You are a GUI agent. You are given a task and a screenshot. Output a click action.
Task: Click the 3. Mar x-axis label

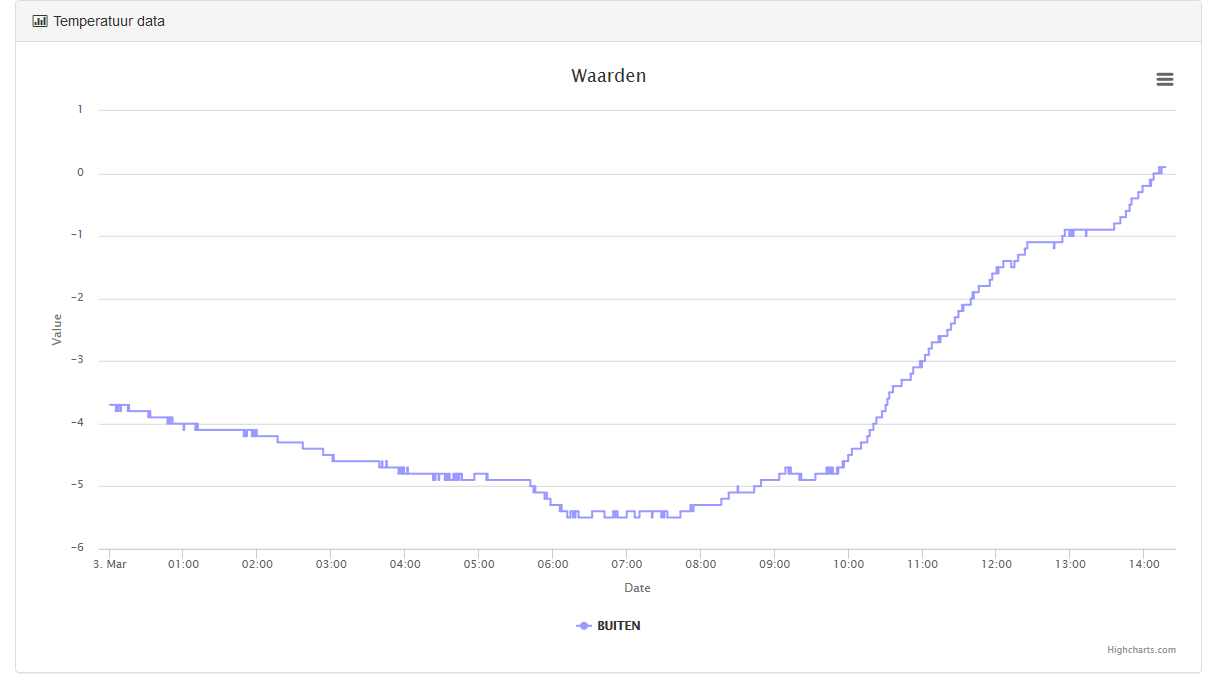click(110, 564)
